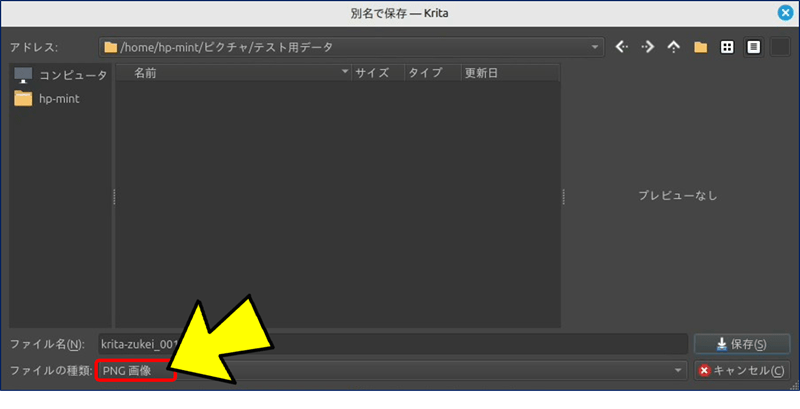The image size is (800, 409).
Task: Switch to icon grid view
Action: tap(727, 47)
